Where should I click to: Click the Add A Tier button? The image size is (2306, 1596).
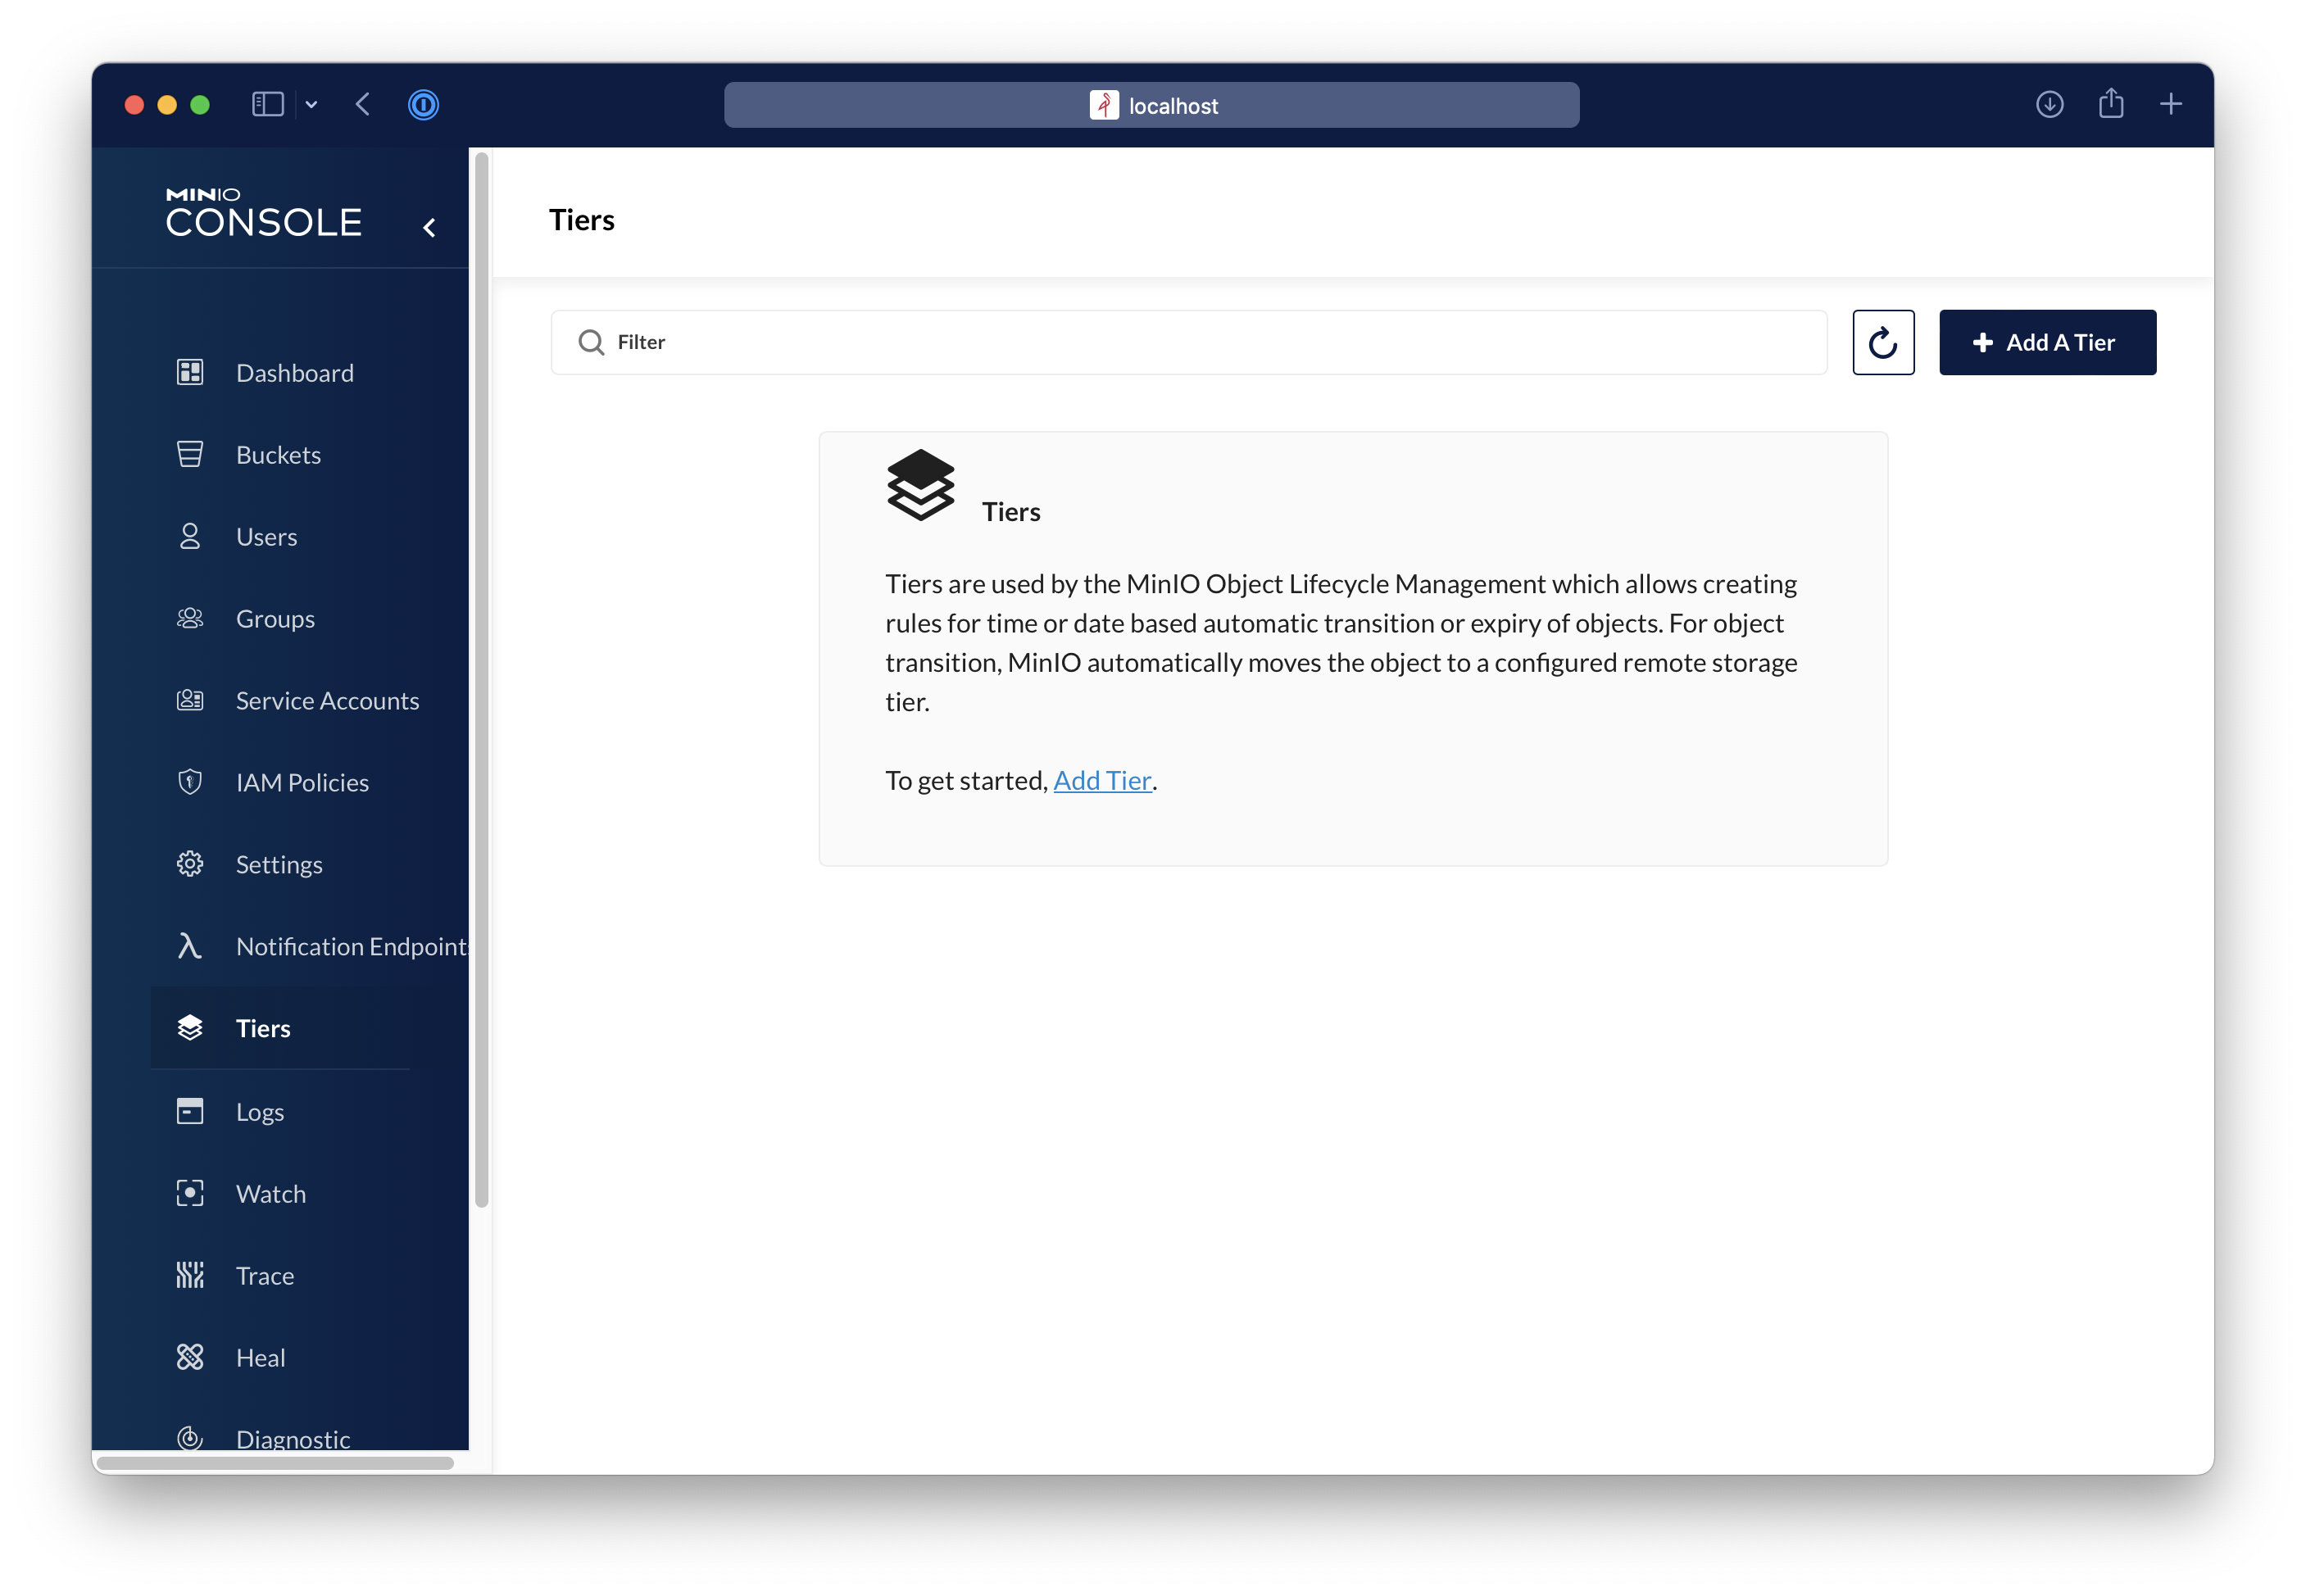click(2046, 343)
